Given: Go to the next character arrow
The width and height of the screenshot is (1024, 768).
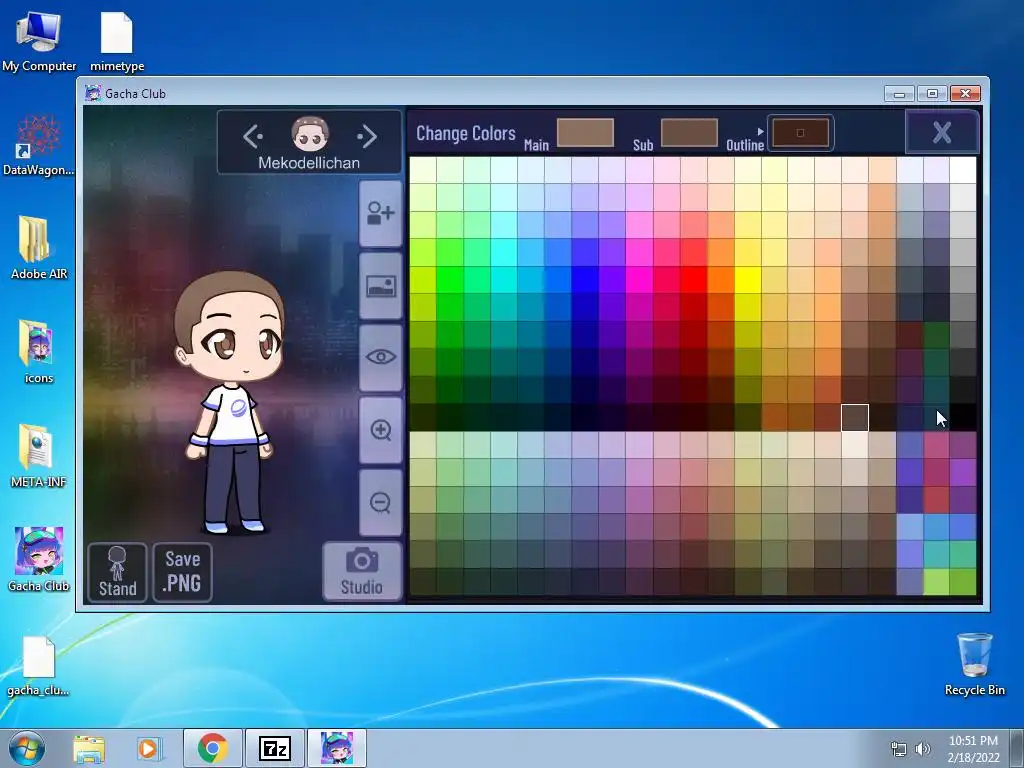Looking at the screenshot, I should [x=368, y=136].
